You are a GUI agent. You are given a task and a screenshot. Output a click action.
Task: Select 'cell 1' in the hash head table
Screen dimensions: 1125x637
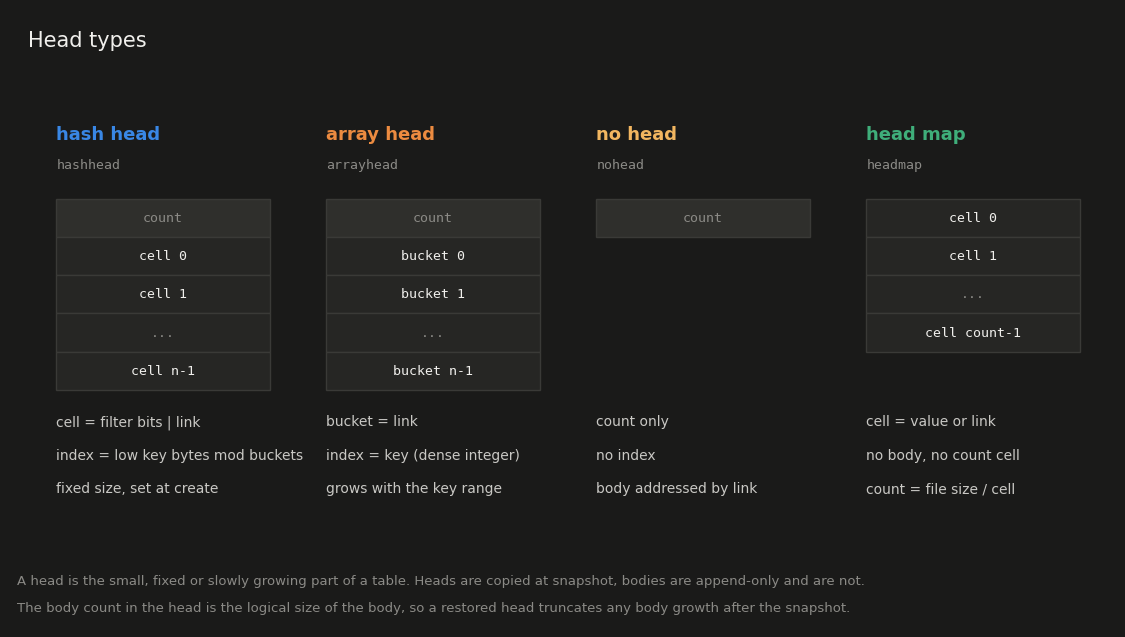tap(164, 294)
